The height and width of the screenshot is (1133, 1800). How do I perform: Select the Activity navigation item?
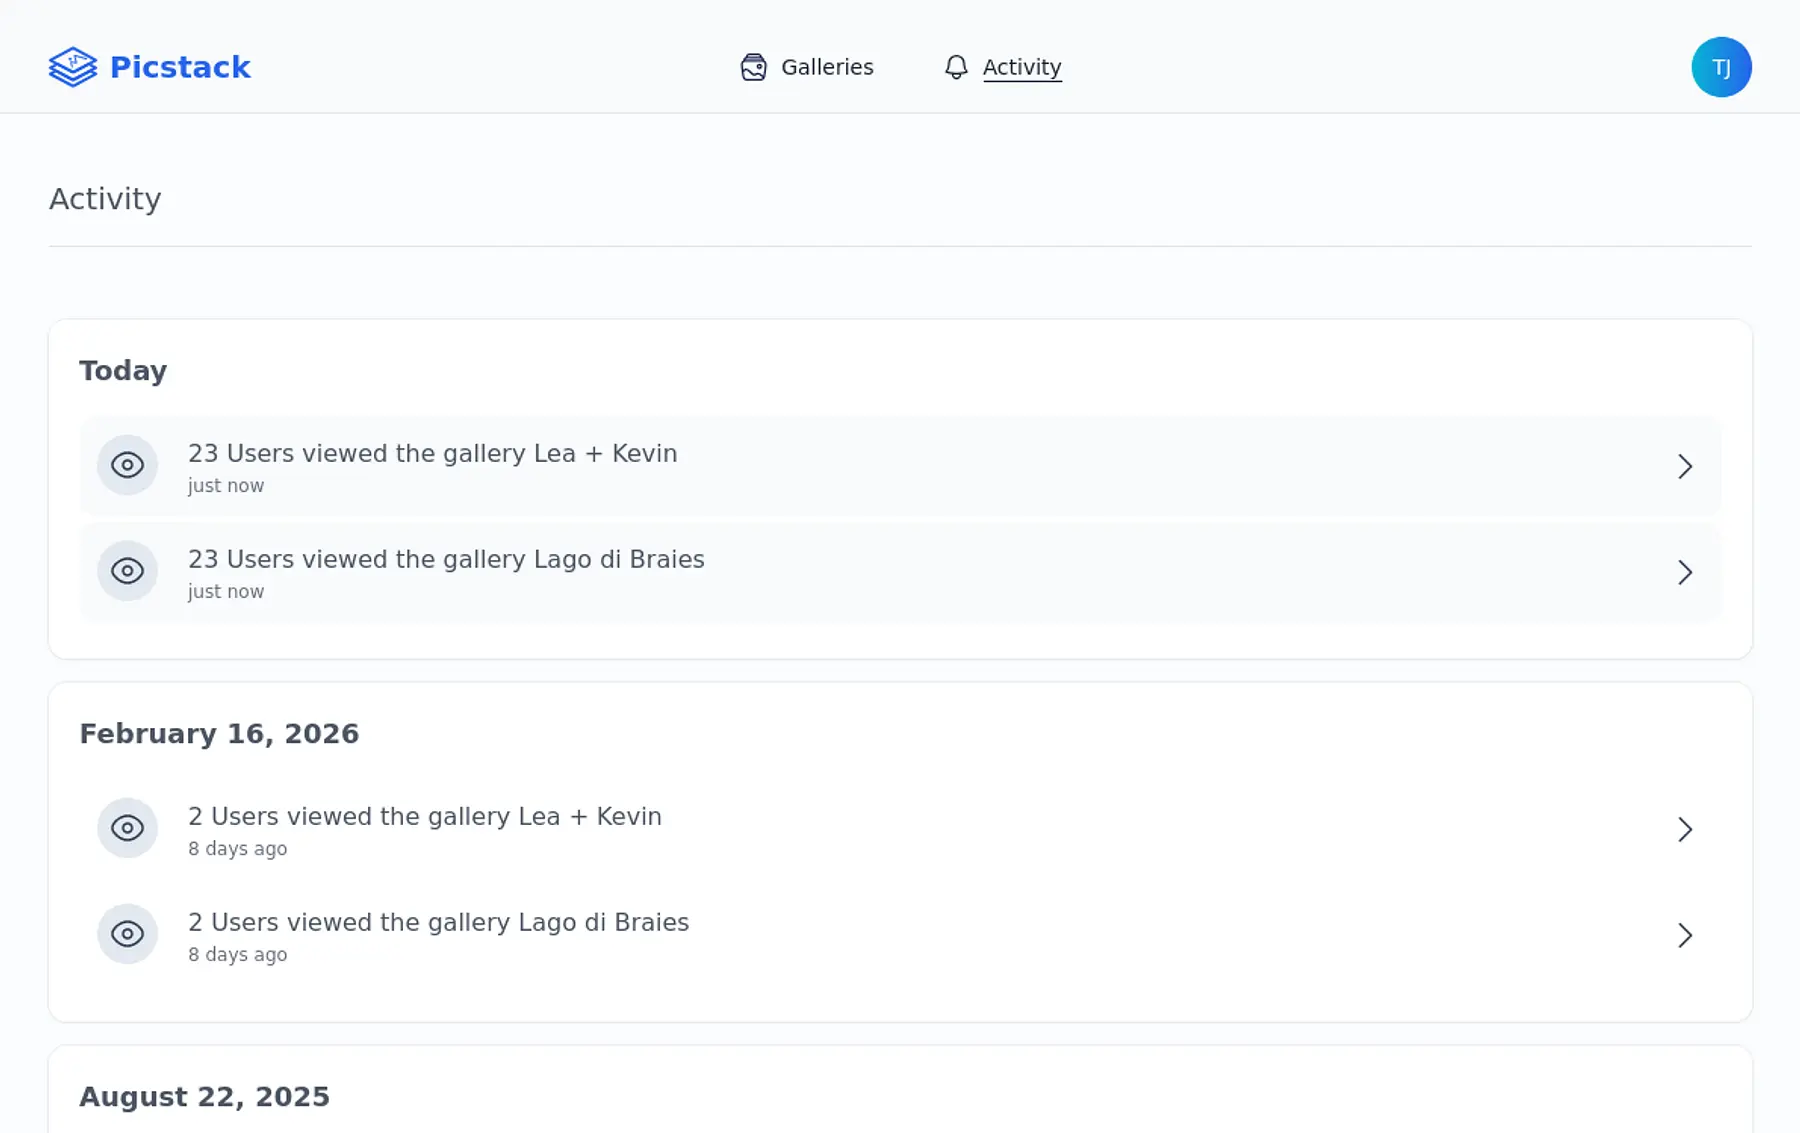tap(1022, 67)
